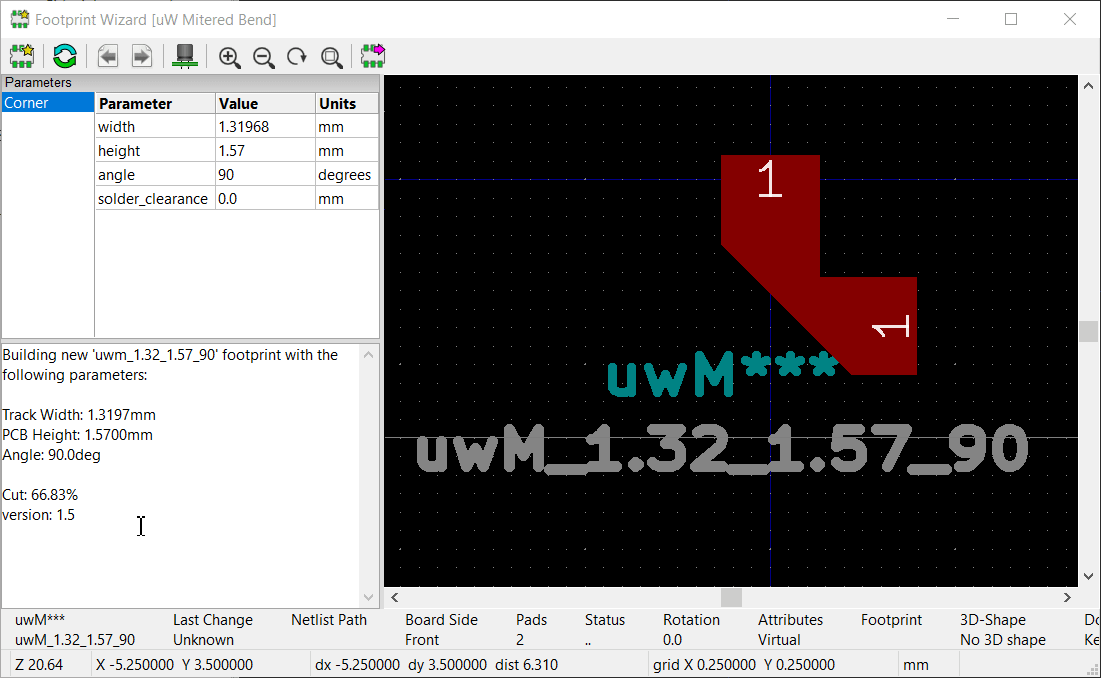Open the 3D viewer for the footprint
Screen dimensions: 1101x678
pos(185,56)
